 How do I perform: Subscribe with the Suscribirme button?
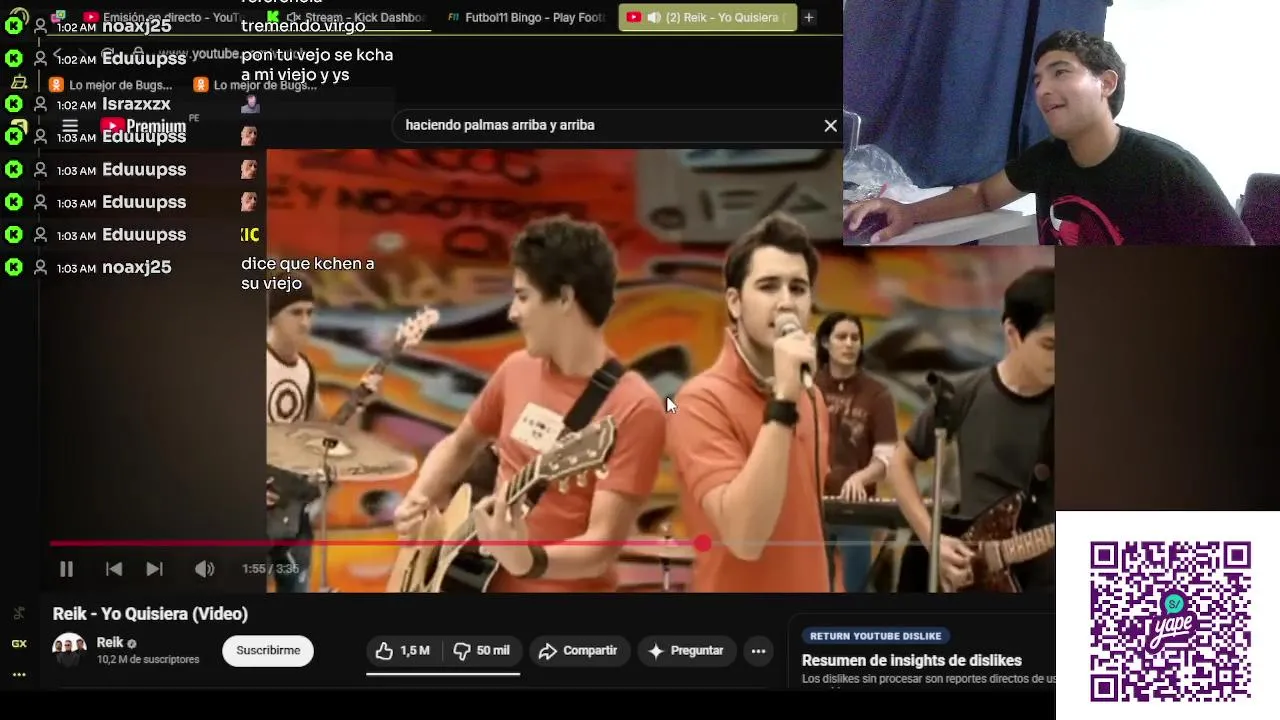click(268, 651)
